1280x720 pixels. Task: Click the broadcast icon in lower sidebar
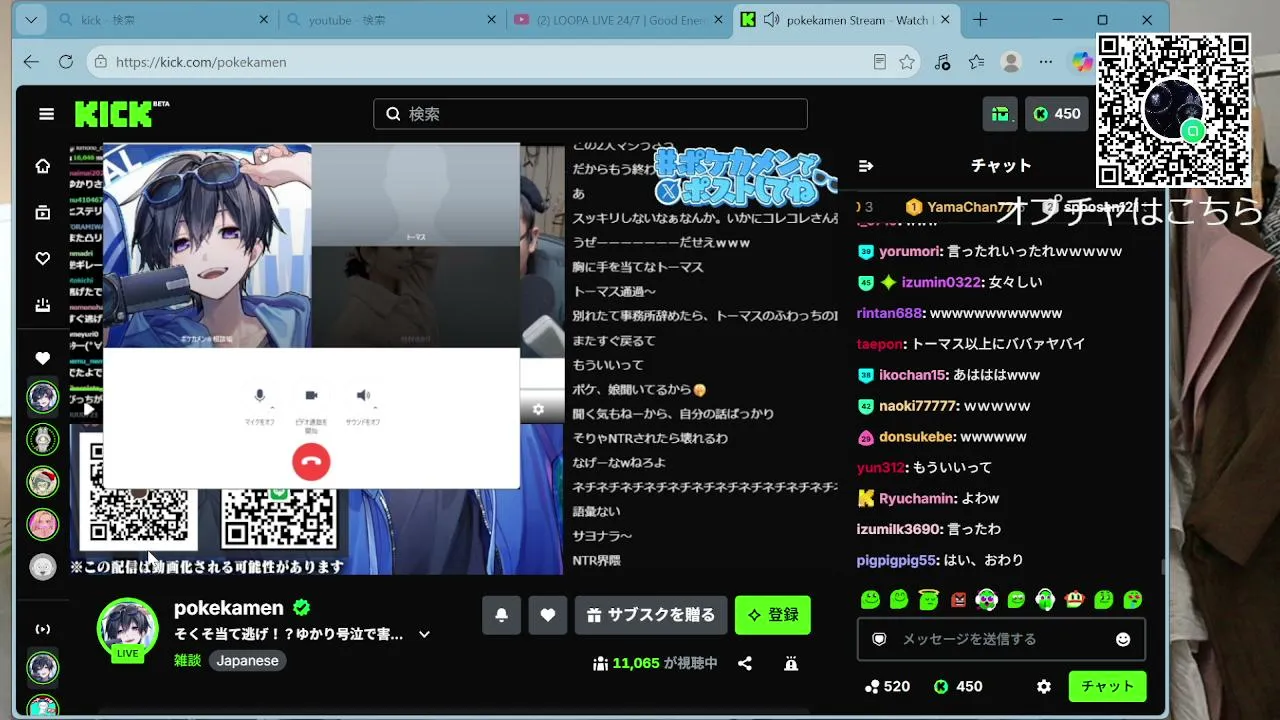click(43, 629)
